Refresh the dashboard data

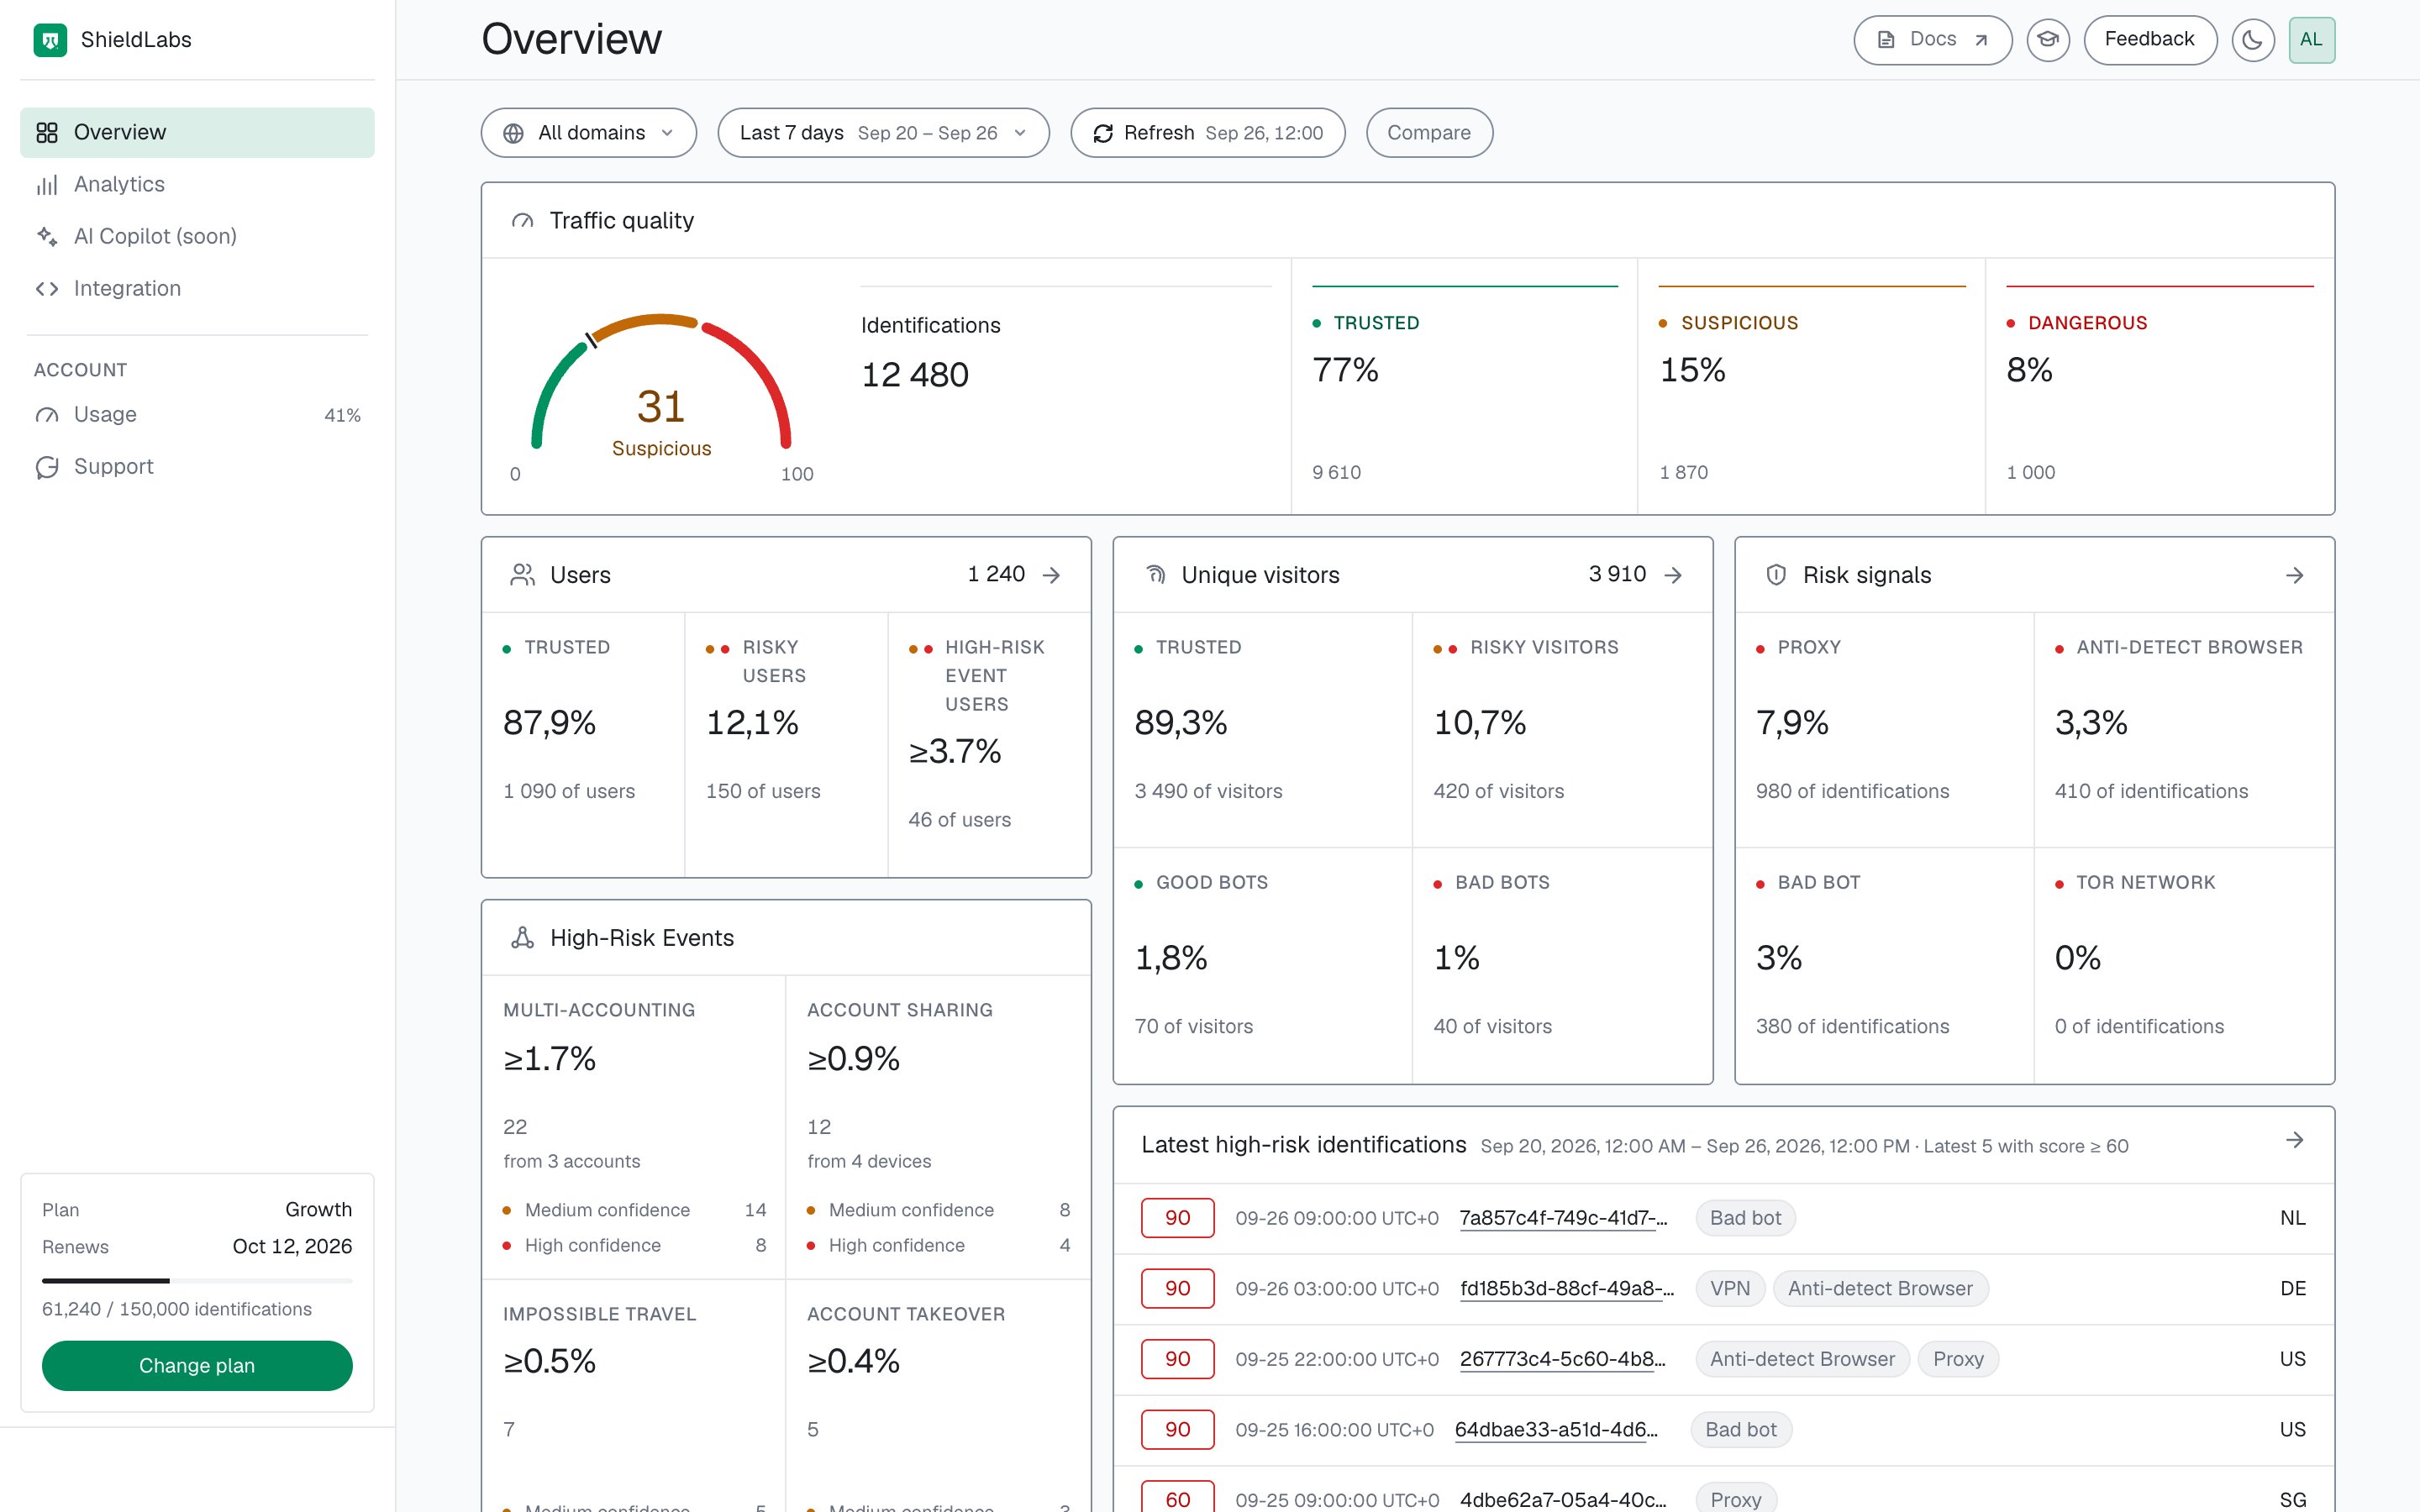coord(1207,133)
